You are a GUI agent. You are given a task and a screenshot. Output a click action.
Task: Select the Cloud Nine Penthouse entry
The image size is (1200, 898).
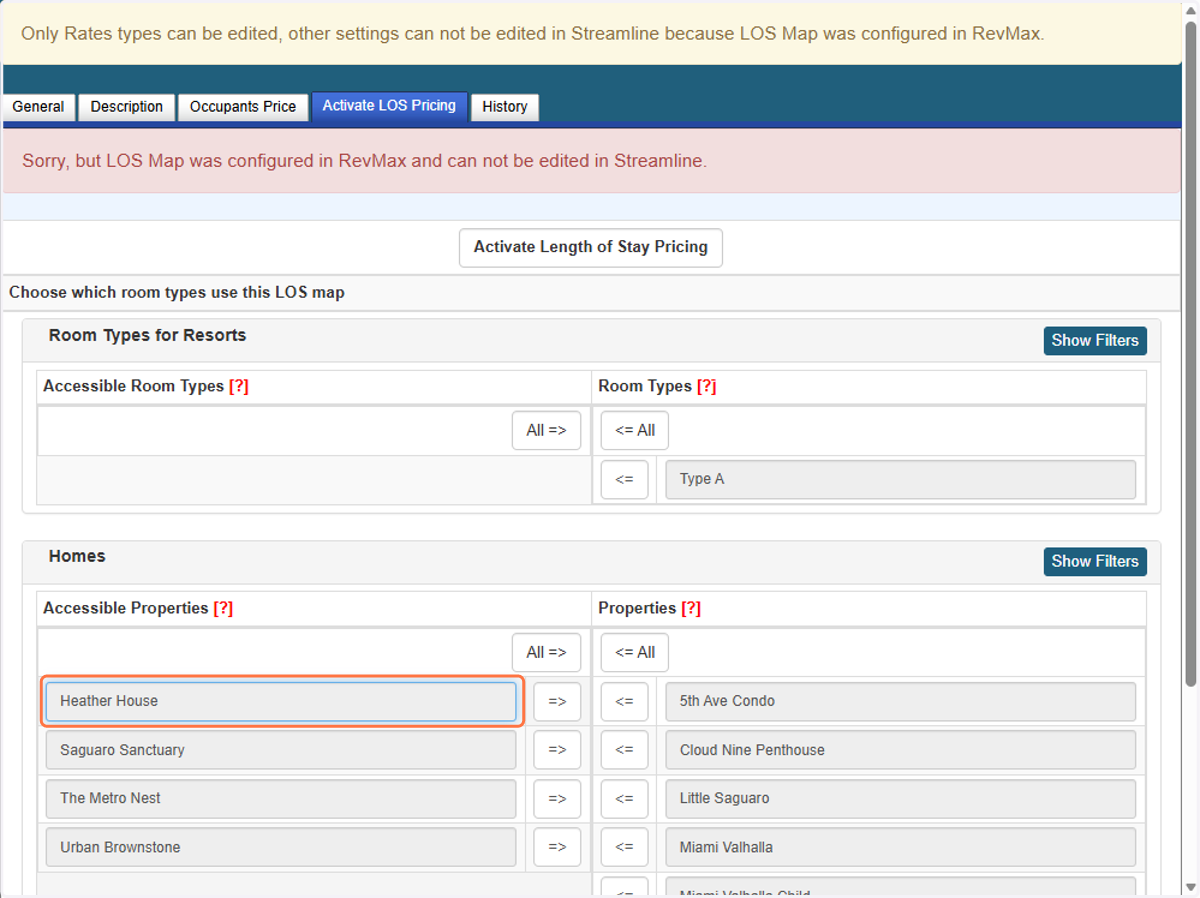point(901,750)
